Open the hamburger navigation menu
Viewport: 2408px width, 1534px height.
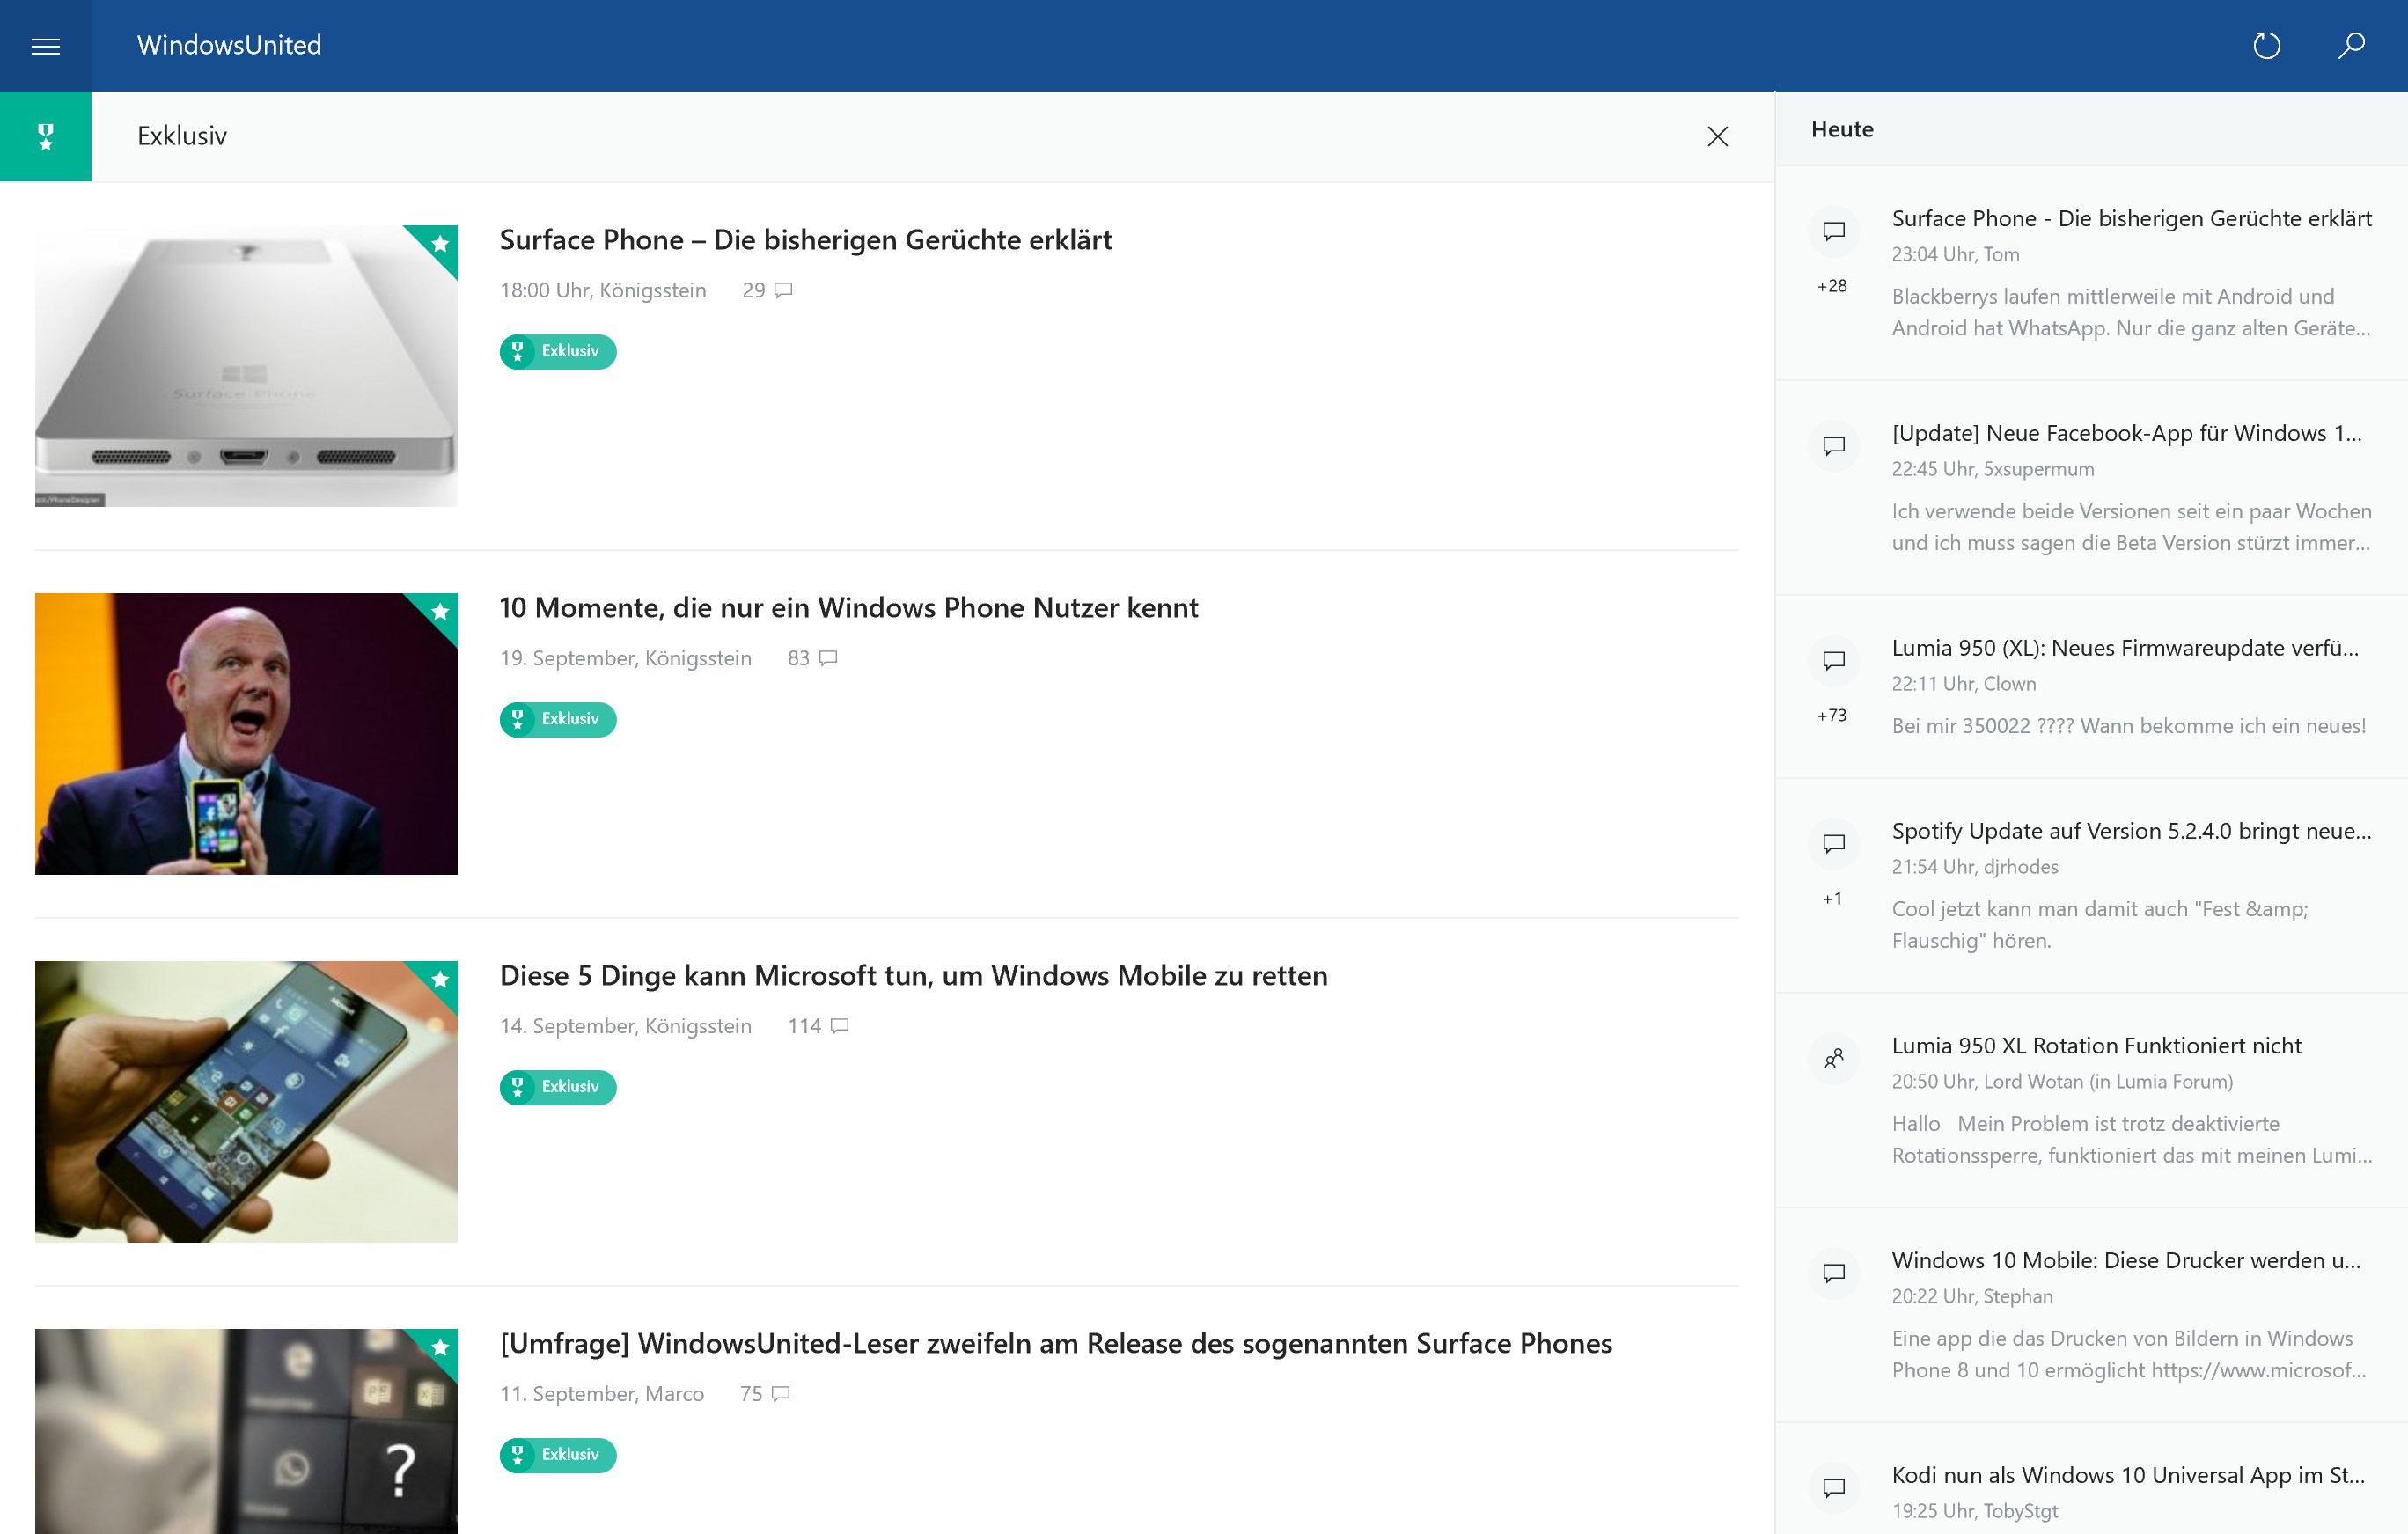pyautogui.click(x=45, y=46)
